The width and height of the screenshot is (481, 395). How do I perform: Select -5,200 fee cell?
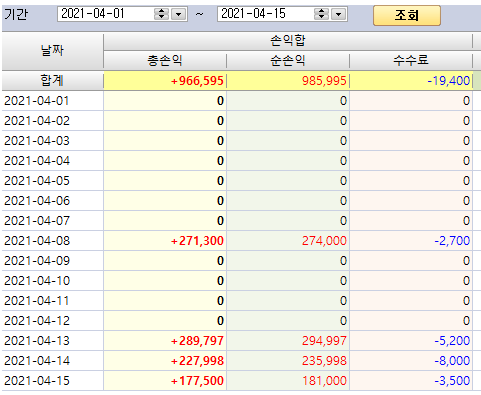pos(411,341)
